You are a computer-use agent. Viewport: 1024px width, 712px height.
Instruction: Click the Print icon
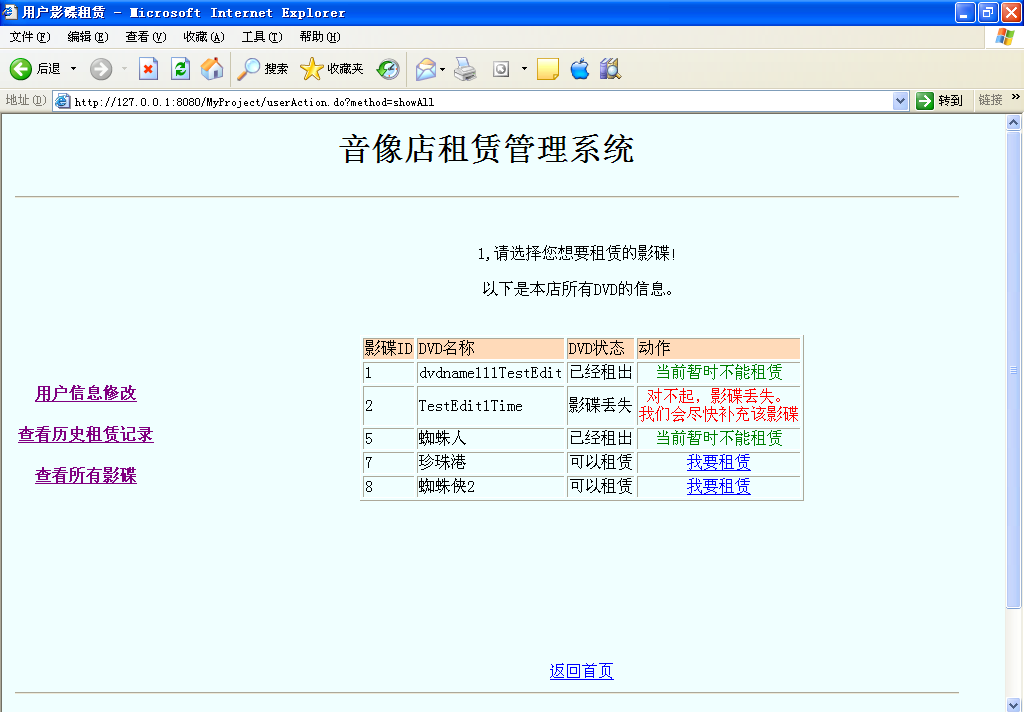465,69
